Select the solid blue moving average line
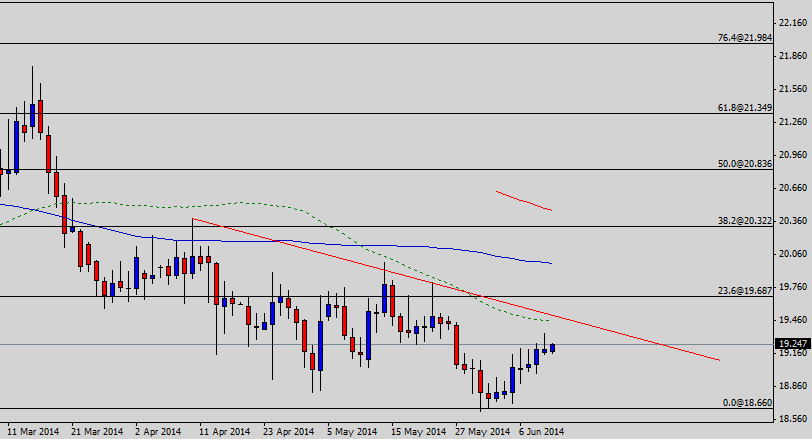Screen dimensions: 812x439 point(300,241)
